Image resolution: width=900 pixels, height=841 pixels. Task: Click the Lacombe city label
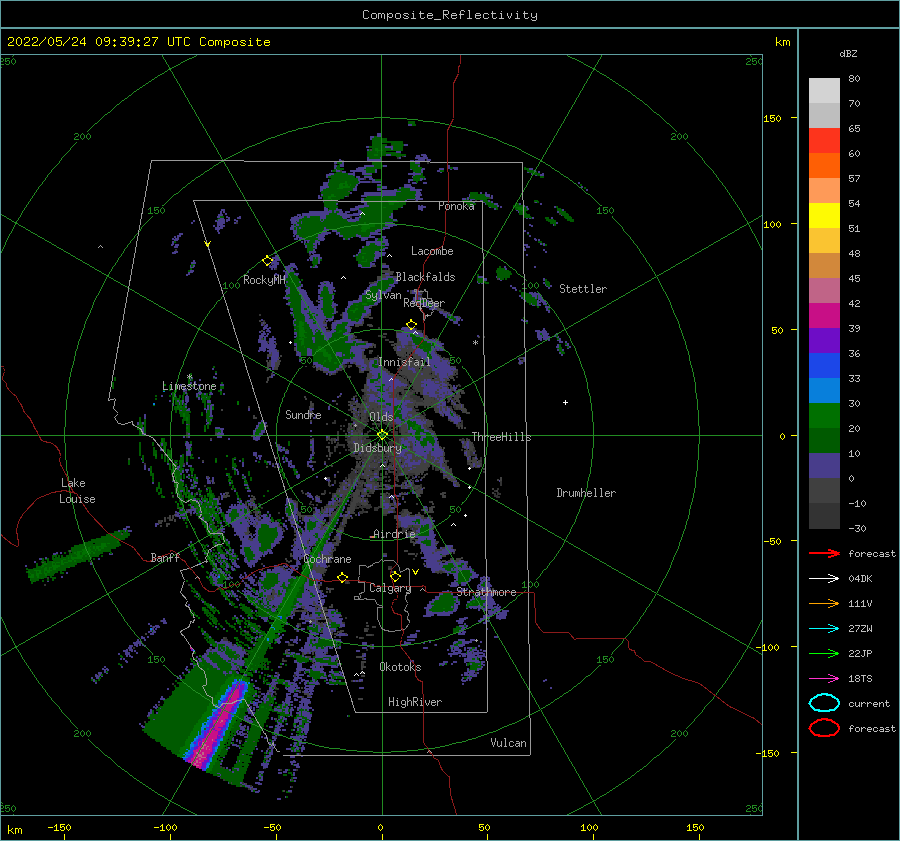432,251
